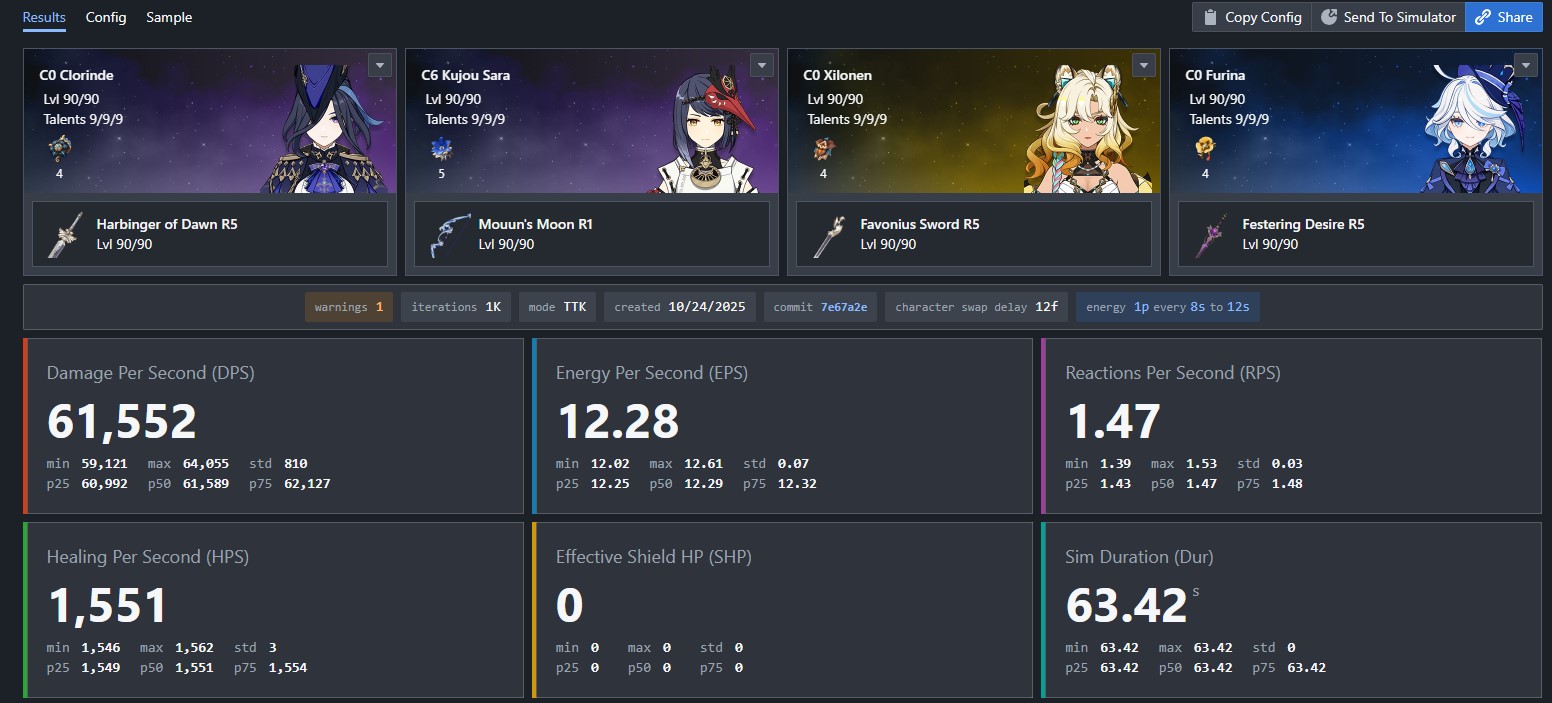Open the Energy Per Second card
This screenshot has width=1552, height=703.
coord(782,426)
